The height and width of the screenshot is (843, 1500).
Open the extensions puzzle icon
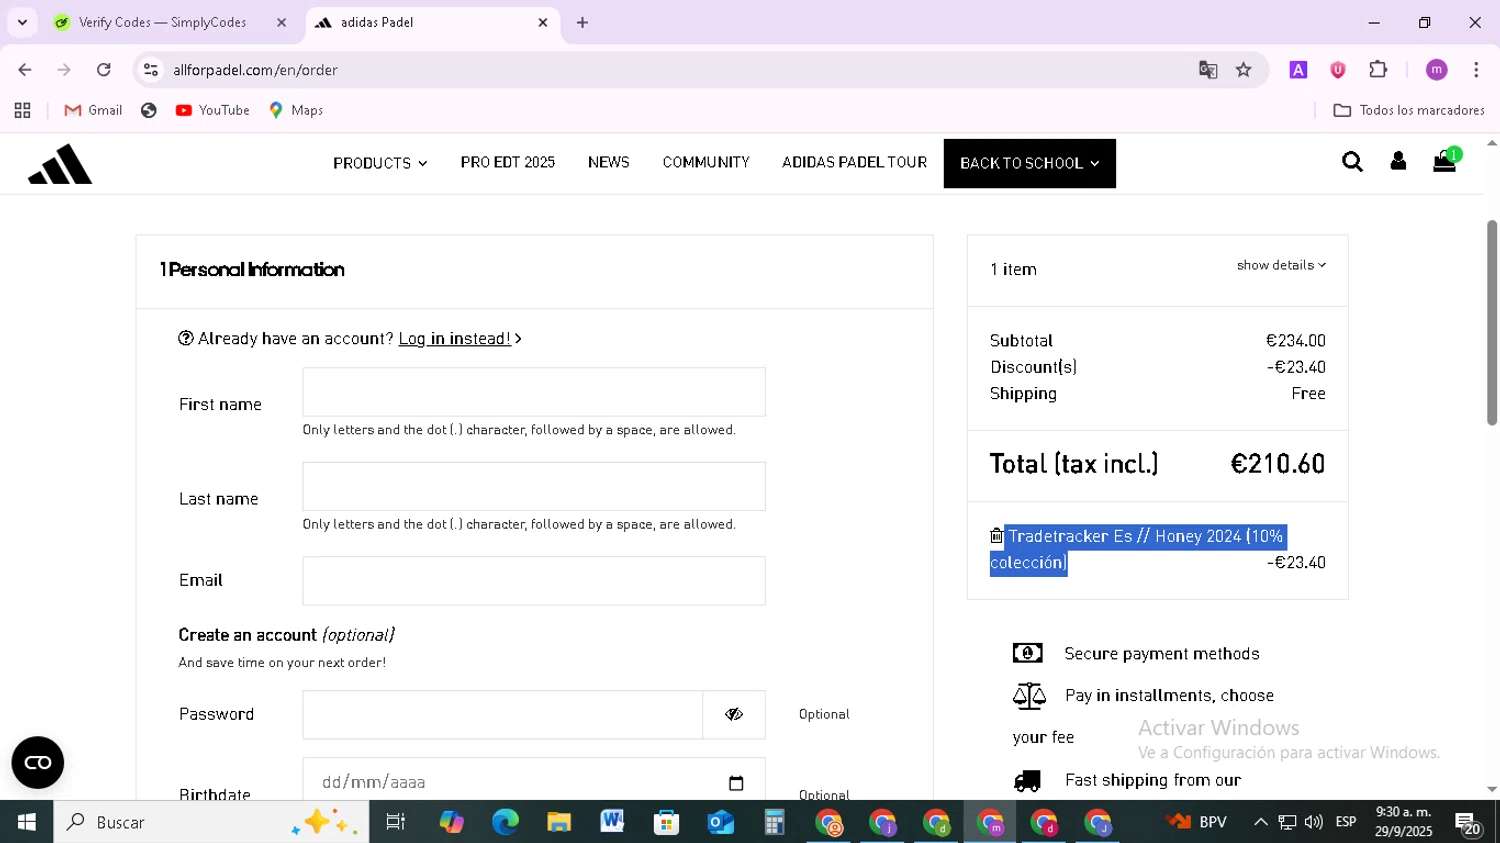1378,70
